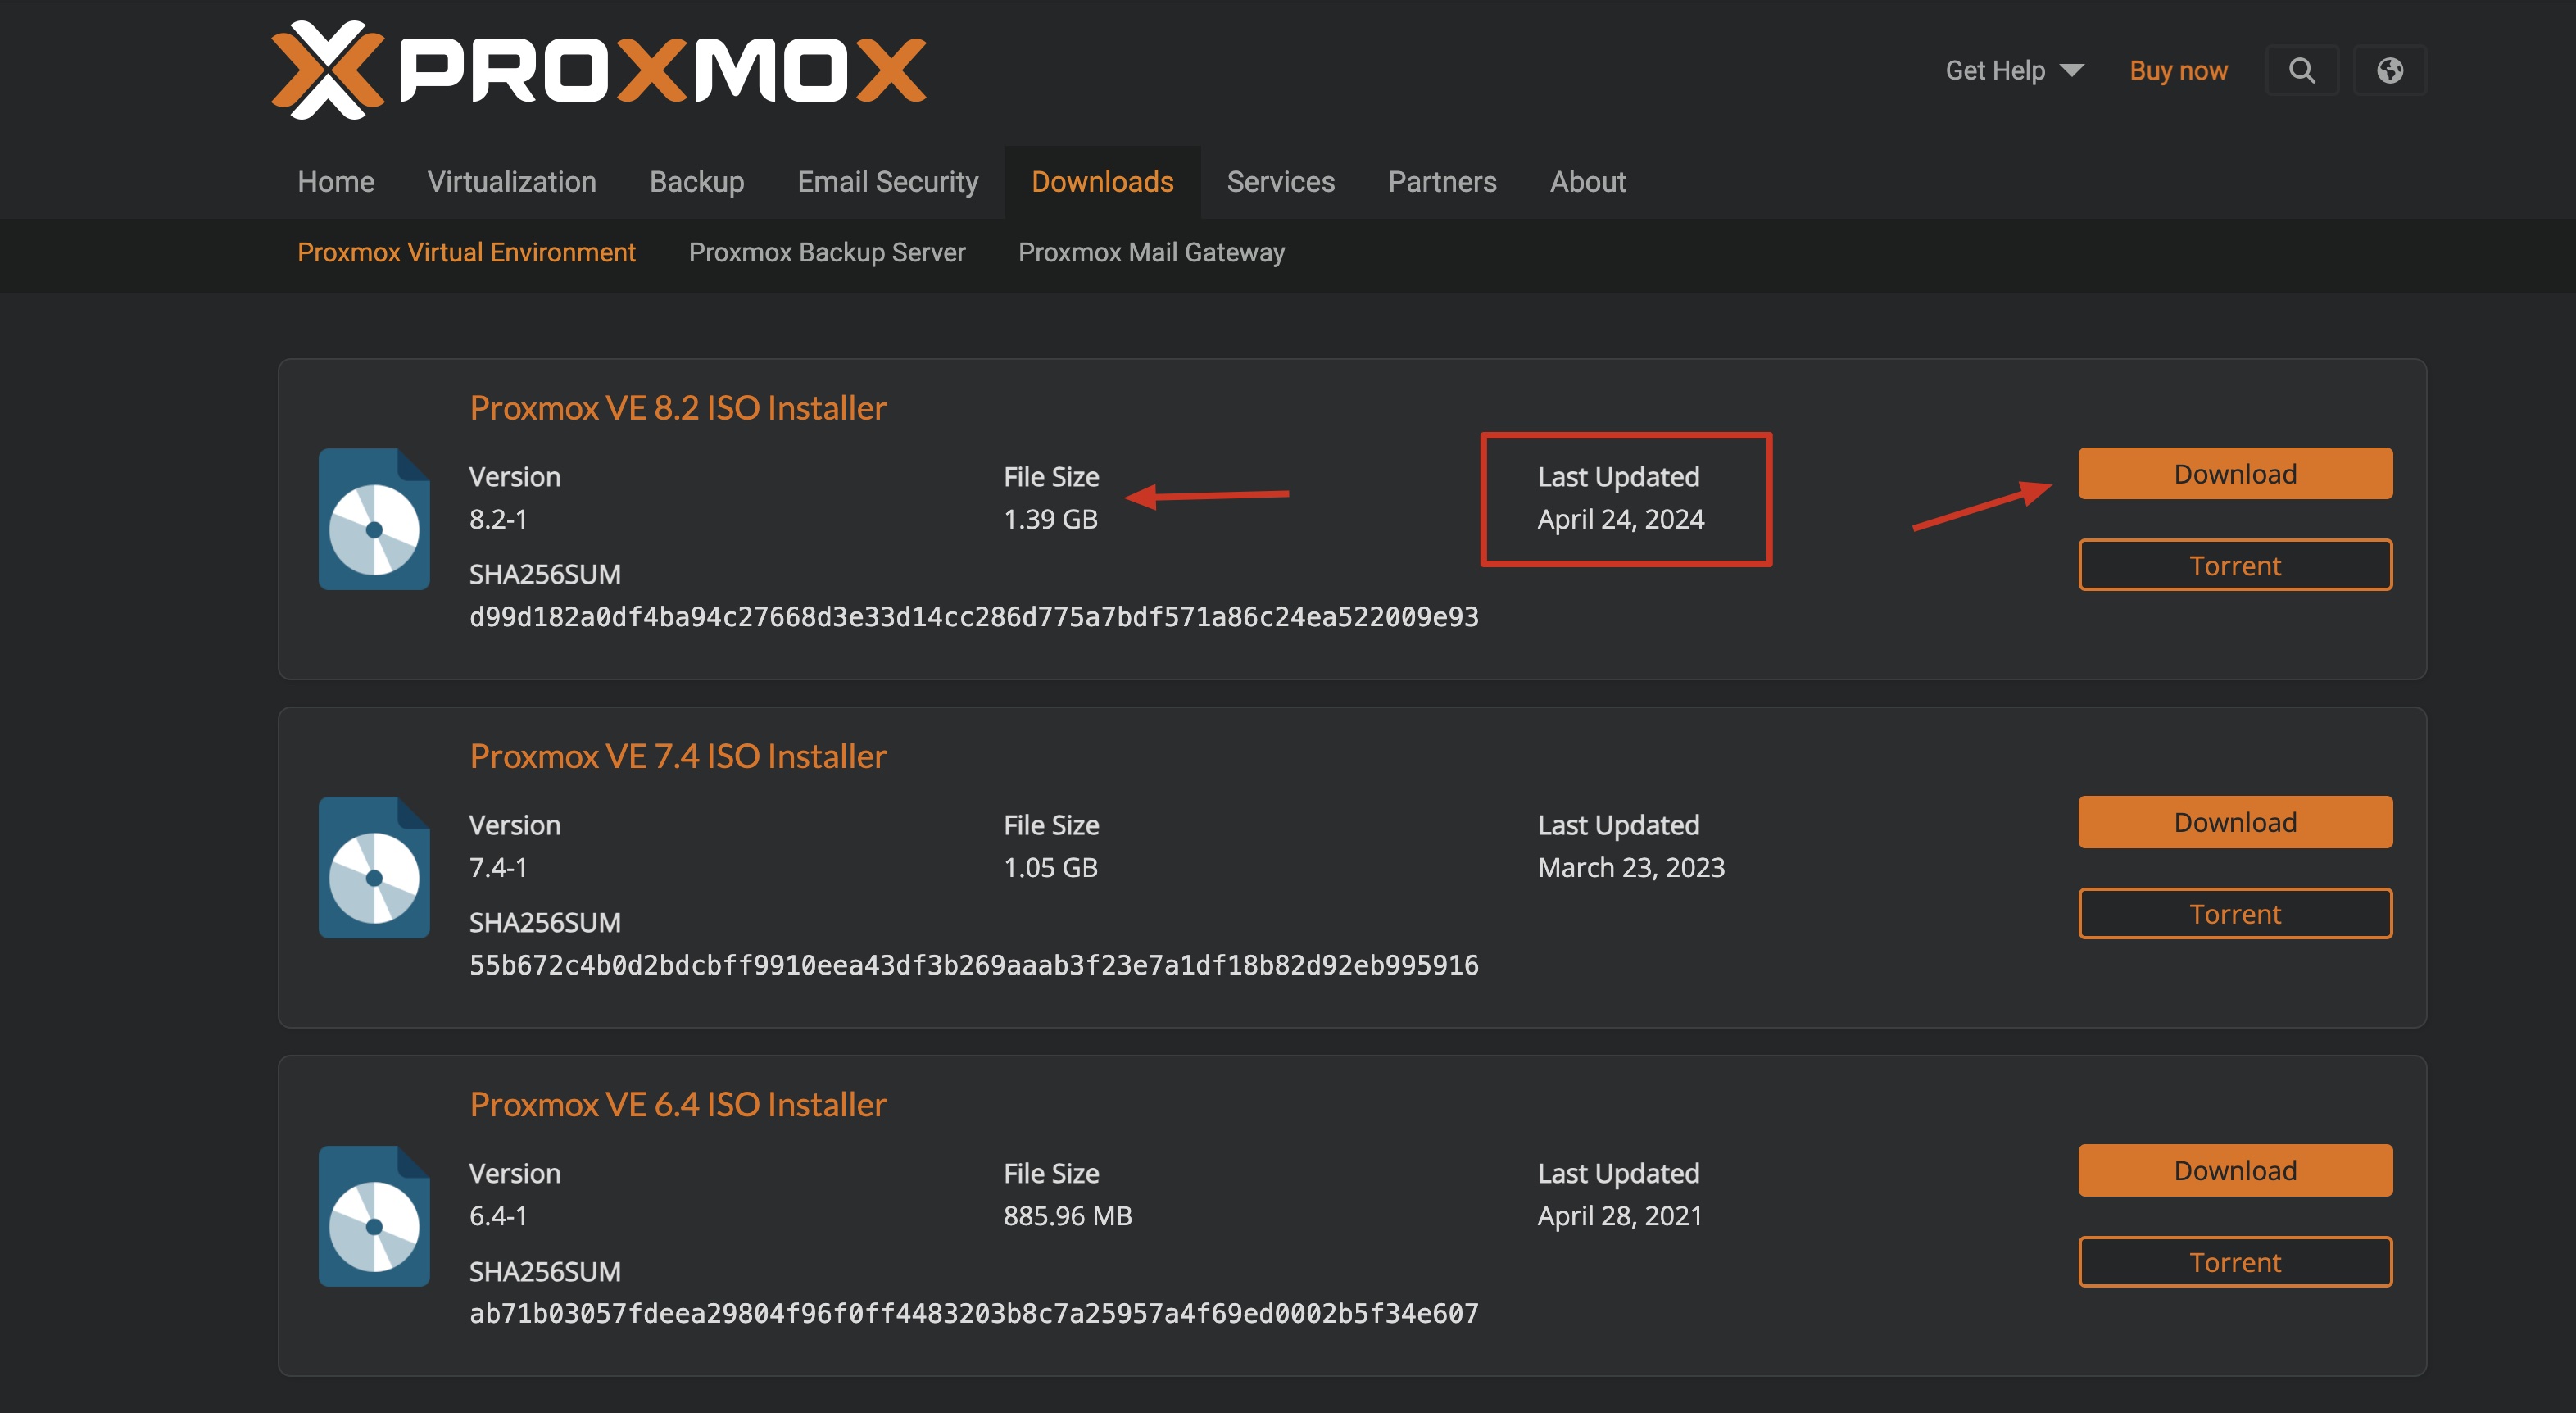
Task: Open the Proxmox VE 7.4 ISO Installer title
Action: click(678, 755)
